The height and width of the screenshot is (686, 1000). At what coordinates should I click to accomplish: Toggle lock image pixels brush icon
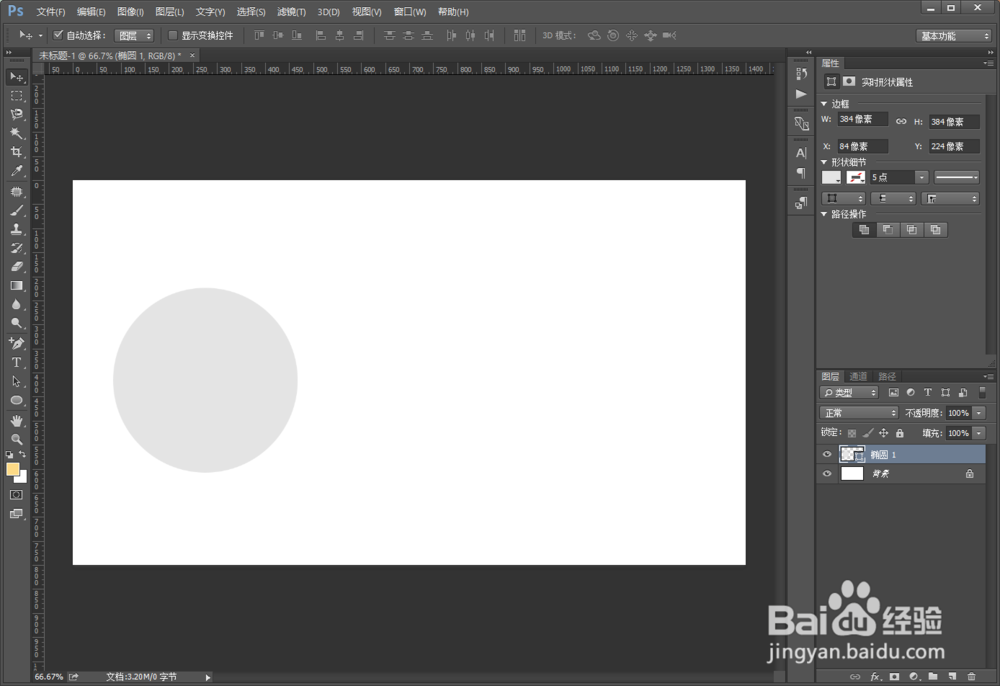pyautogui.click(x=868, y=433)
